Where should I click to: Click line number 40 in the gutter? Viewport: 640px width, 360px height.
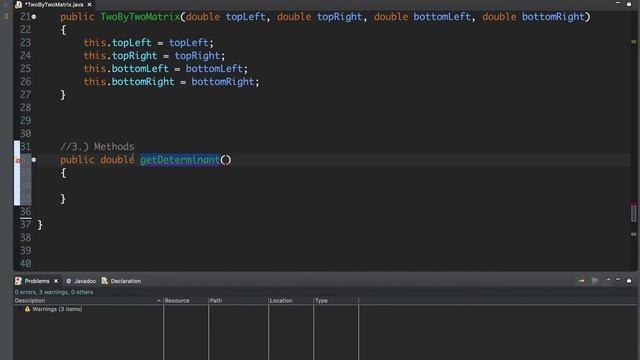point(25,263)
